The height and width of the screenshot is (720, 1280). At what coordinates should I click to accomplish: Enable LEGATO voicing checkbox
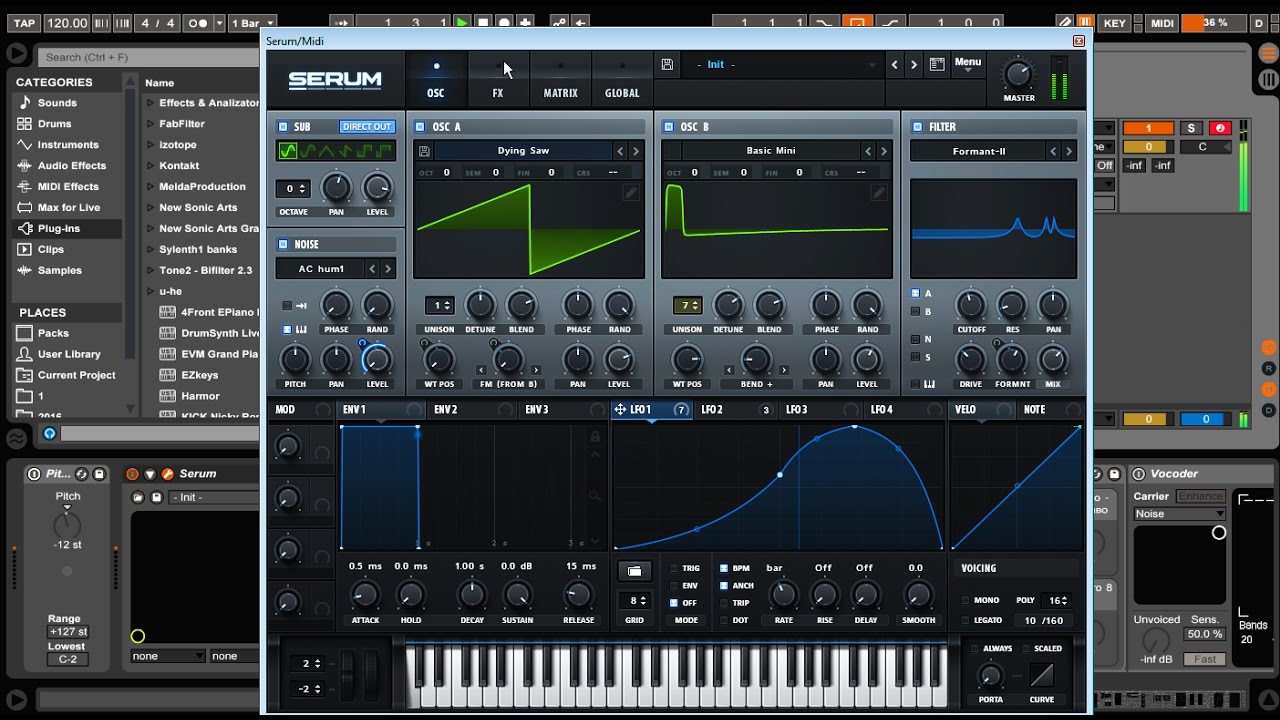965,621
